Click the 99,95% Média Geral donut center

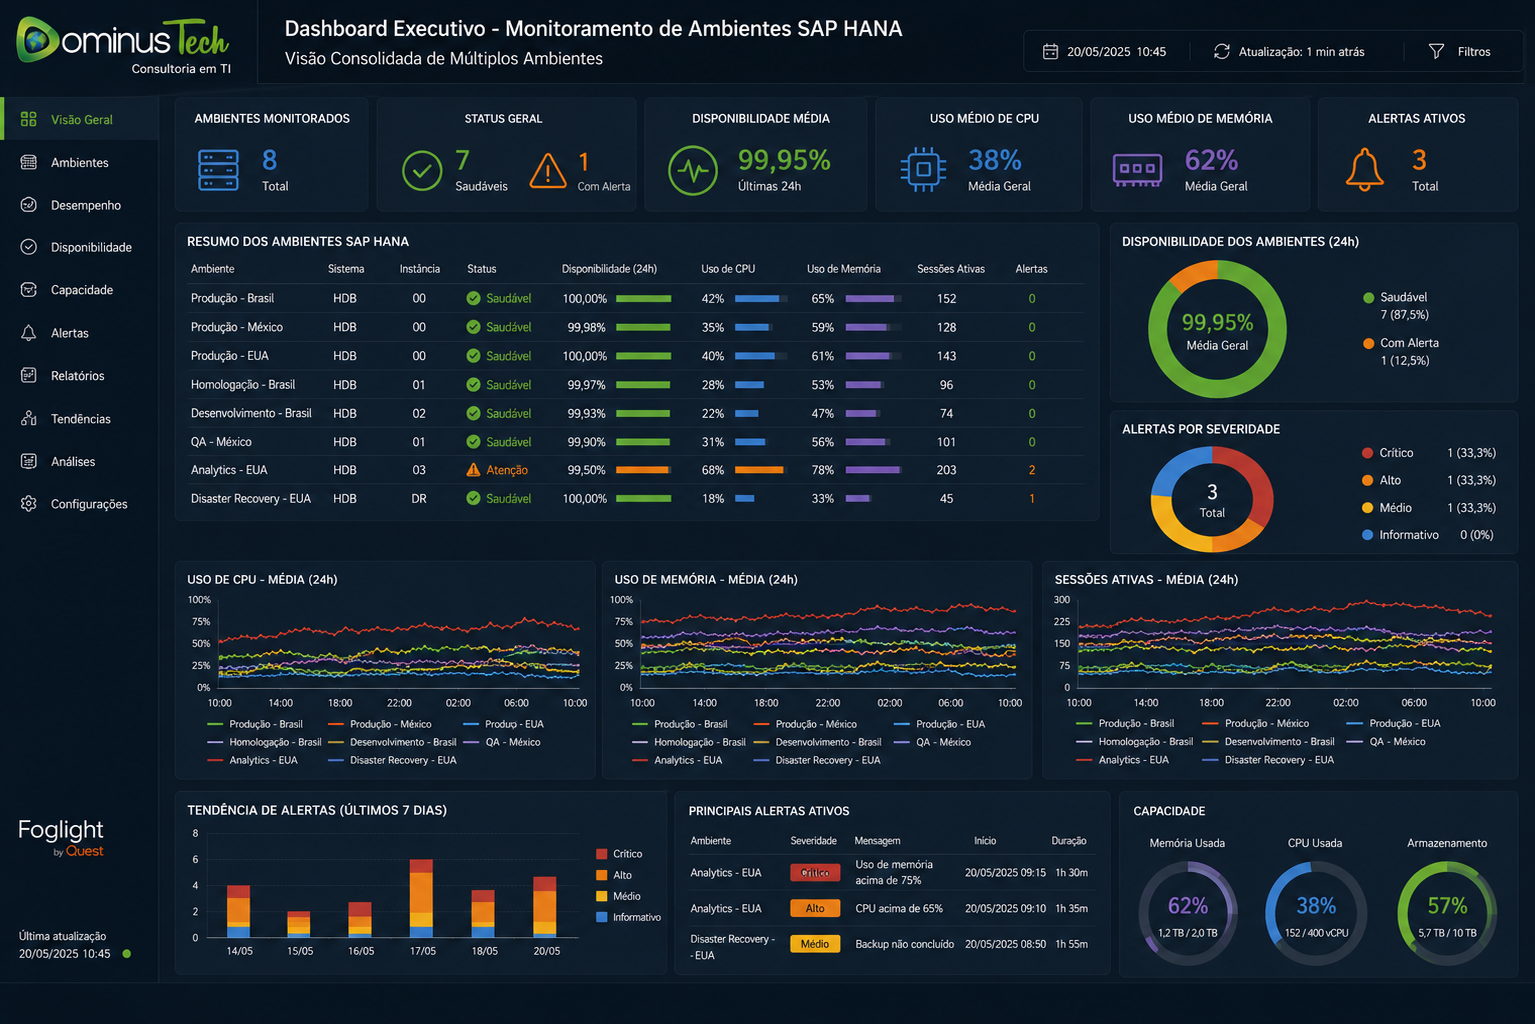tap(1217, 330)
